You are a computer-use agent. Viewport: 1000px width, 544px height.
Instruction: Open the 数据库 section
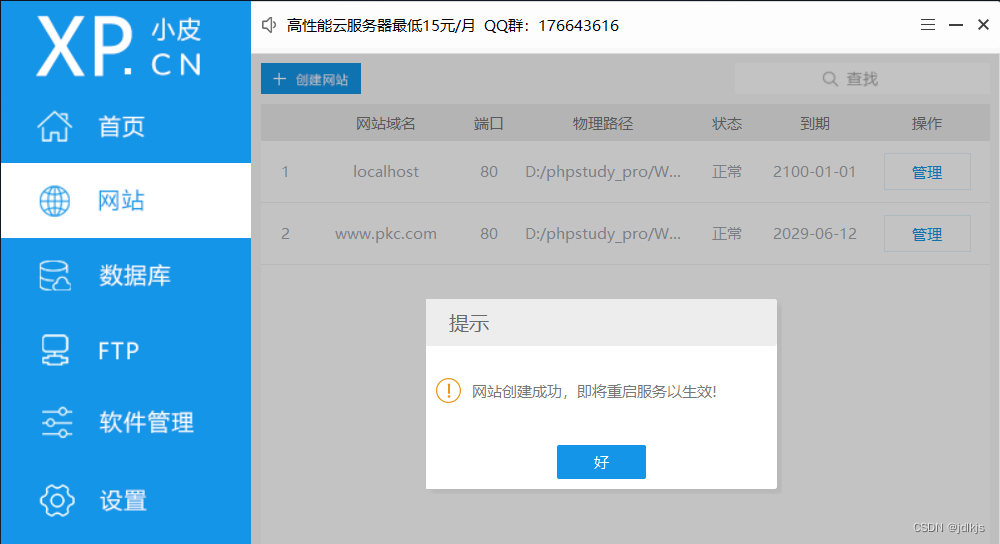[x=126, y=276]
